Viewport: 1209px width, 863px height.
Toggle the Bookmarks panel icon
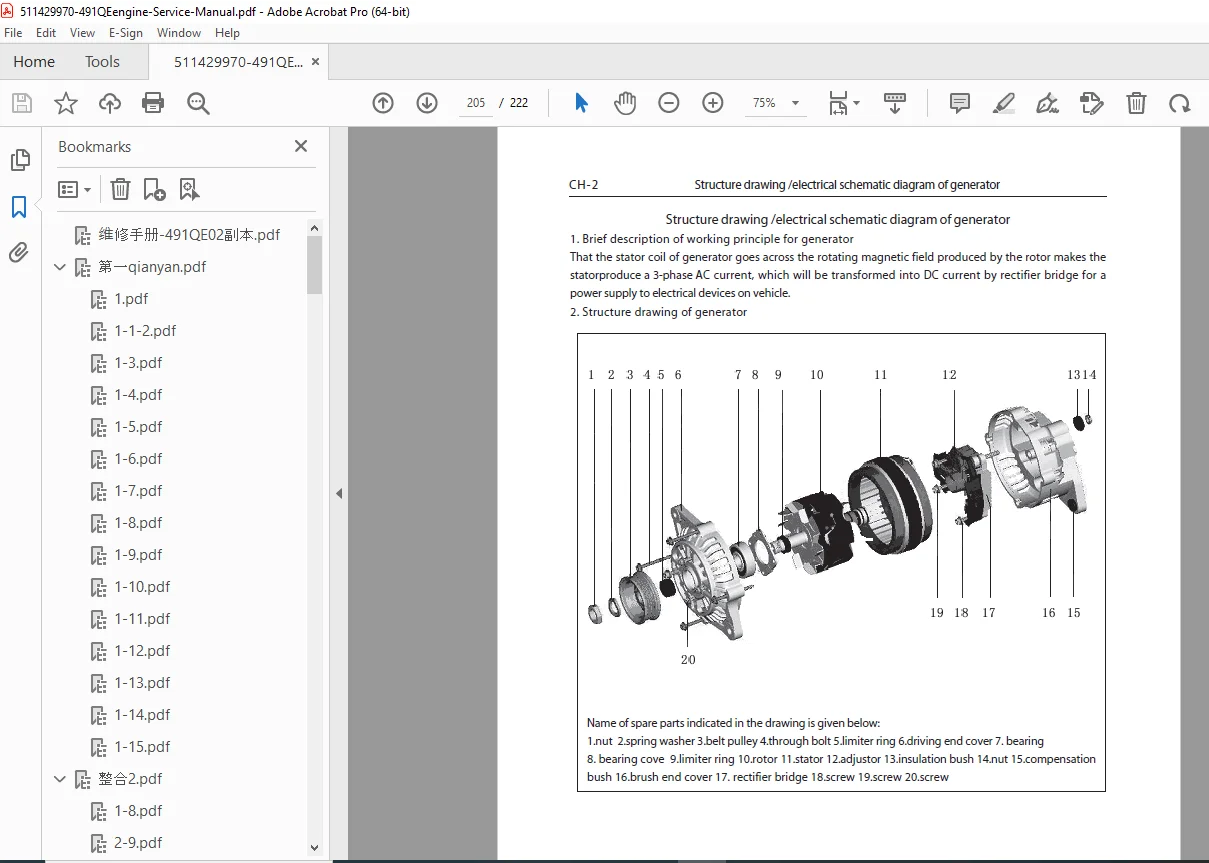pyautogui.click(x=19, y=207)
